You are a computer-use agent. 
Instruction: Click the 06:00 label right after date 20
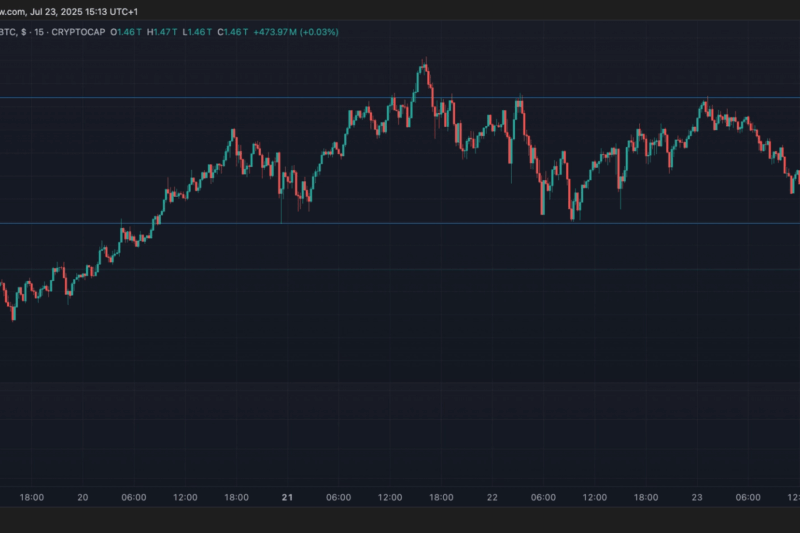134,497
